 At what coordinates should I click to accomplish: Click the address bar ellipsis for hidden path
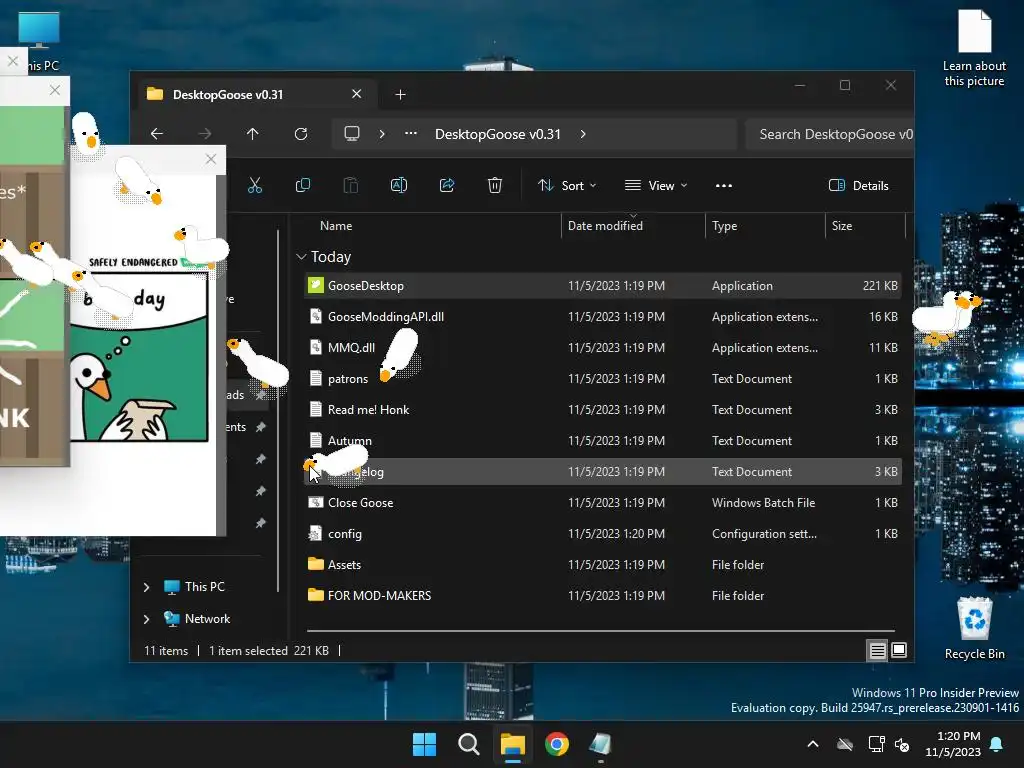coord(411,134)
